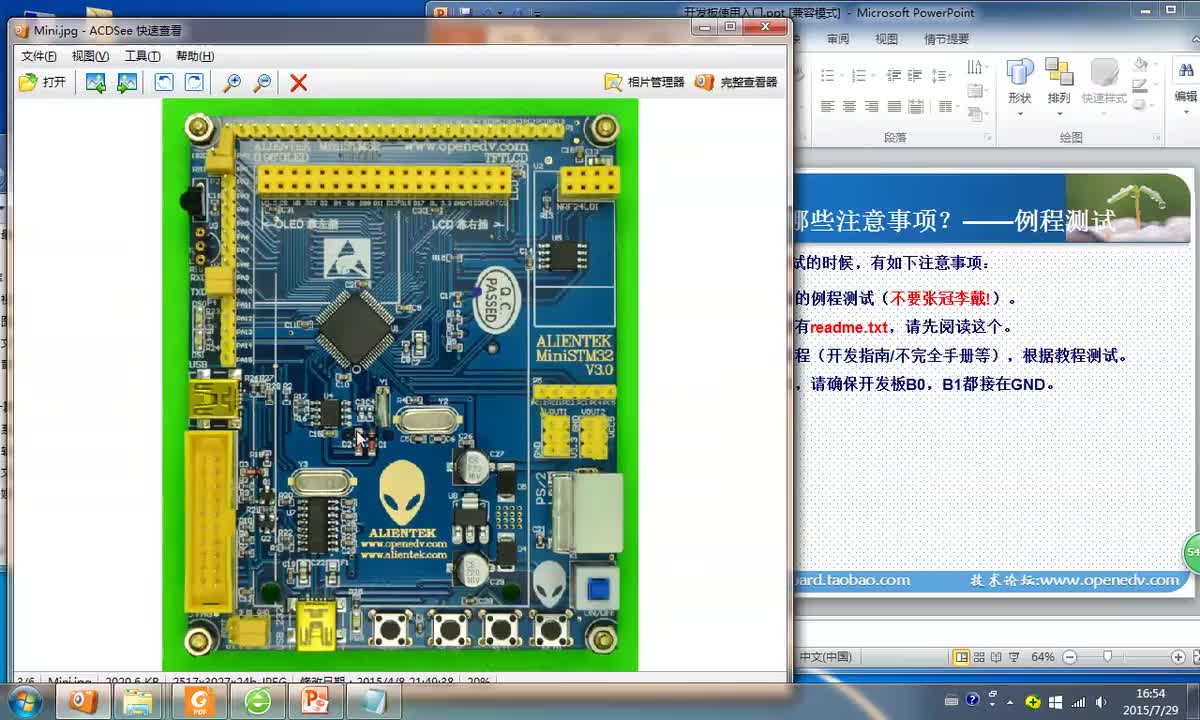Open the 视图(V) menu in ACDSee
This screenshot has width=1200, height=720.
(90, 56)
